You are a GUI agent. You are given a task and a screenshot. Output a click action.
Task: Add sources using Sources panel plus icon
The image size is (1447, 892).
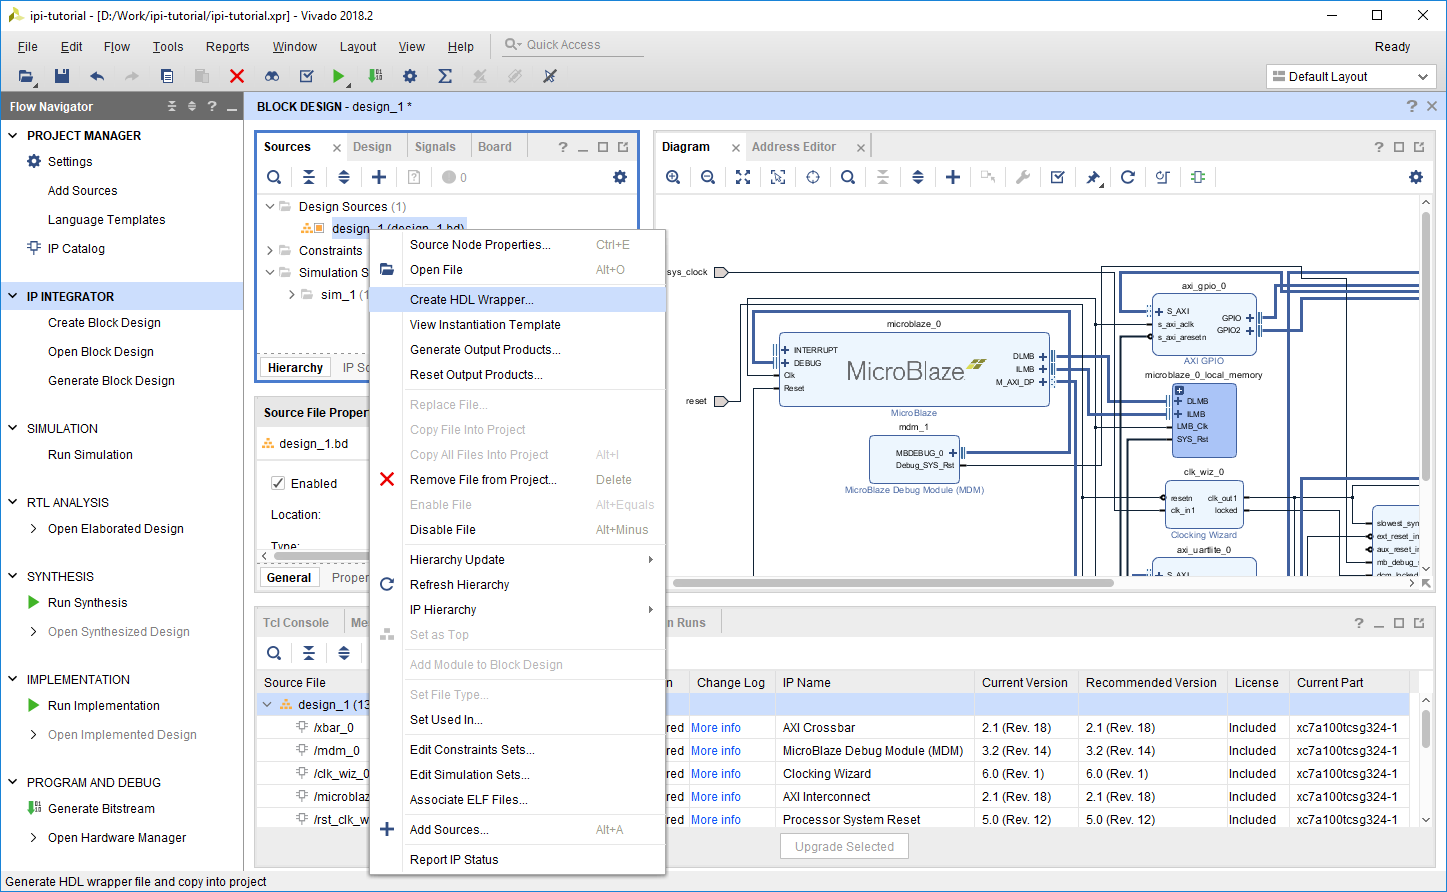point(379,177)
